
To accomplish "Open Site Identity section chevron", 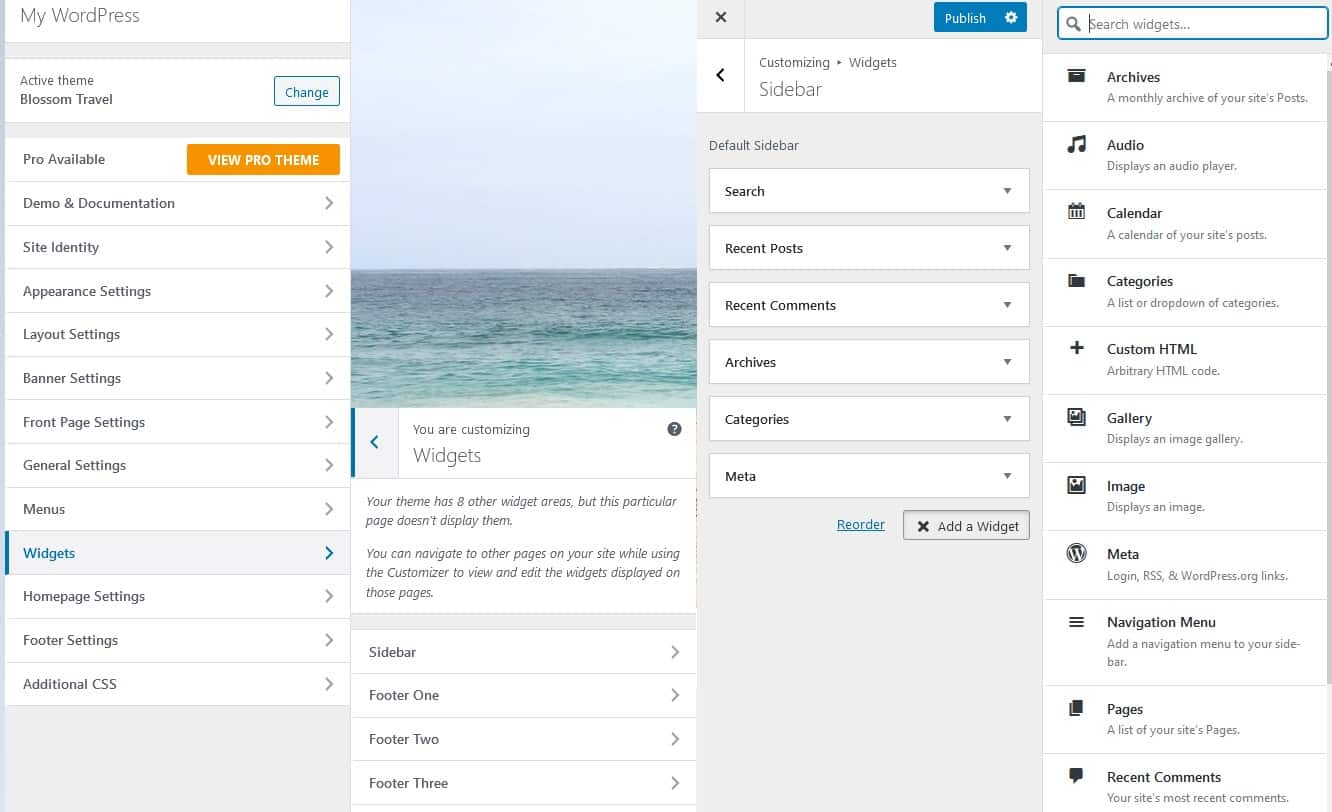I will (329, 247).
